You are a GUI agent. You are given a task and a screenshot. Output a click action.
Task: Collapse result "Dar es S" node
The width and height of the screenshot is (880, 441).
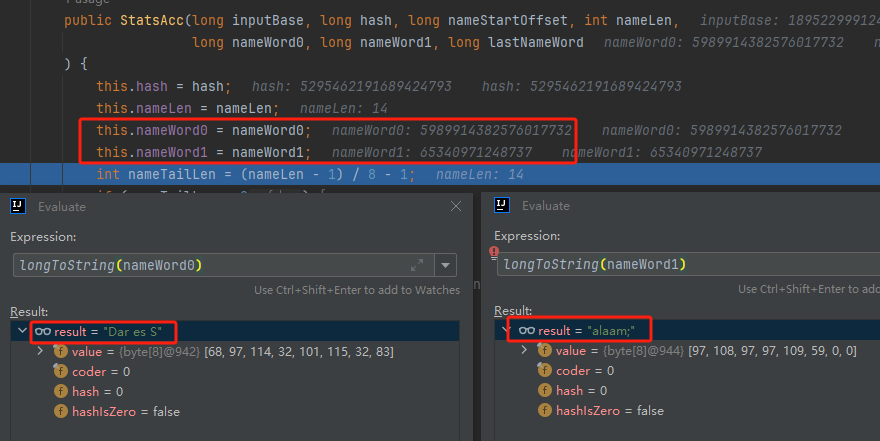pyautogui.click(x=22, y=331)
